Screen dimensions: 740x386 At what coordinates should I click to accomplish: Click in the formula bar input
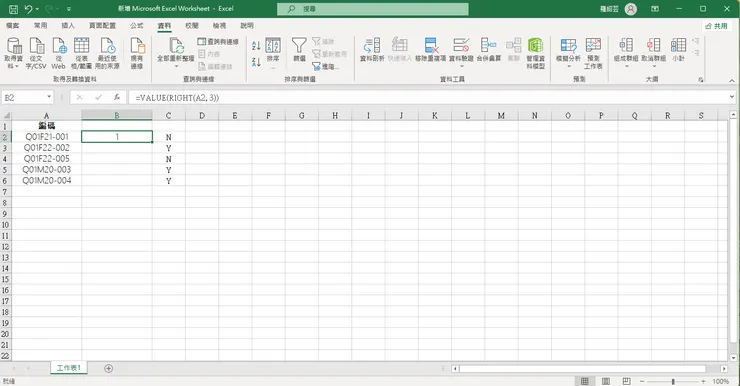427,97
